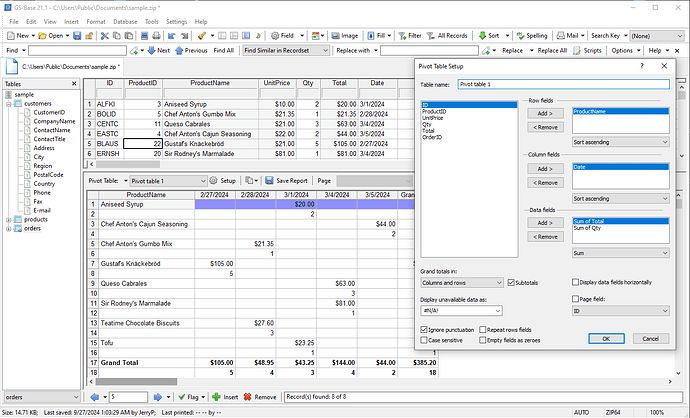Click the padlock icon next to Save

(x=89, y=36)
